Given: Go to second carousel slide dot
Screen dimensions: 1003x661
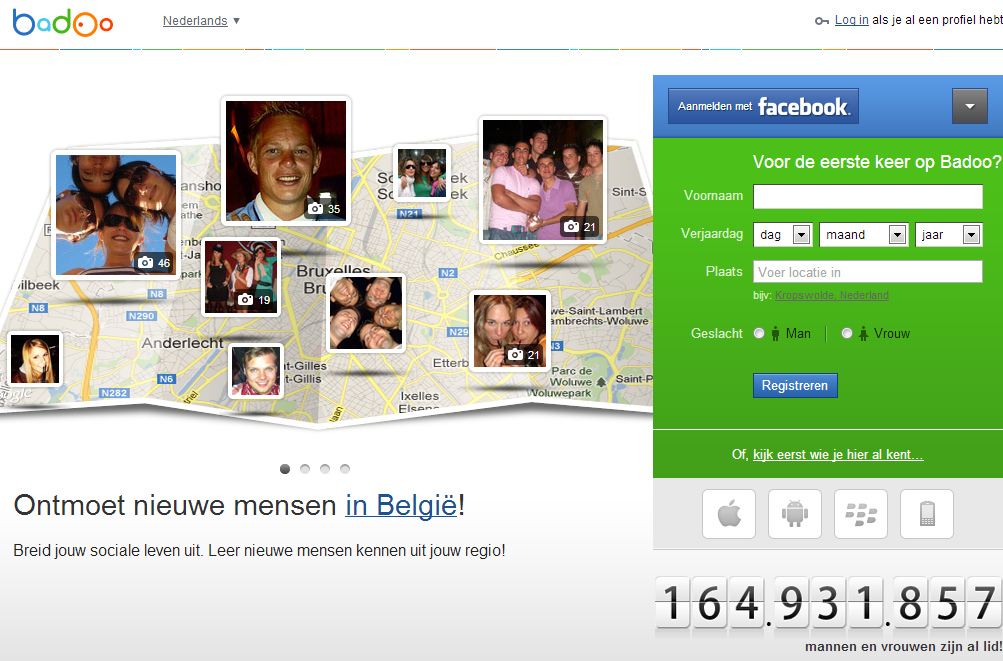Looking at the screenshot, I should pos(305,469).
